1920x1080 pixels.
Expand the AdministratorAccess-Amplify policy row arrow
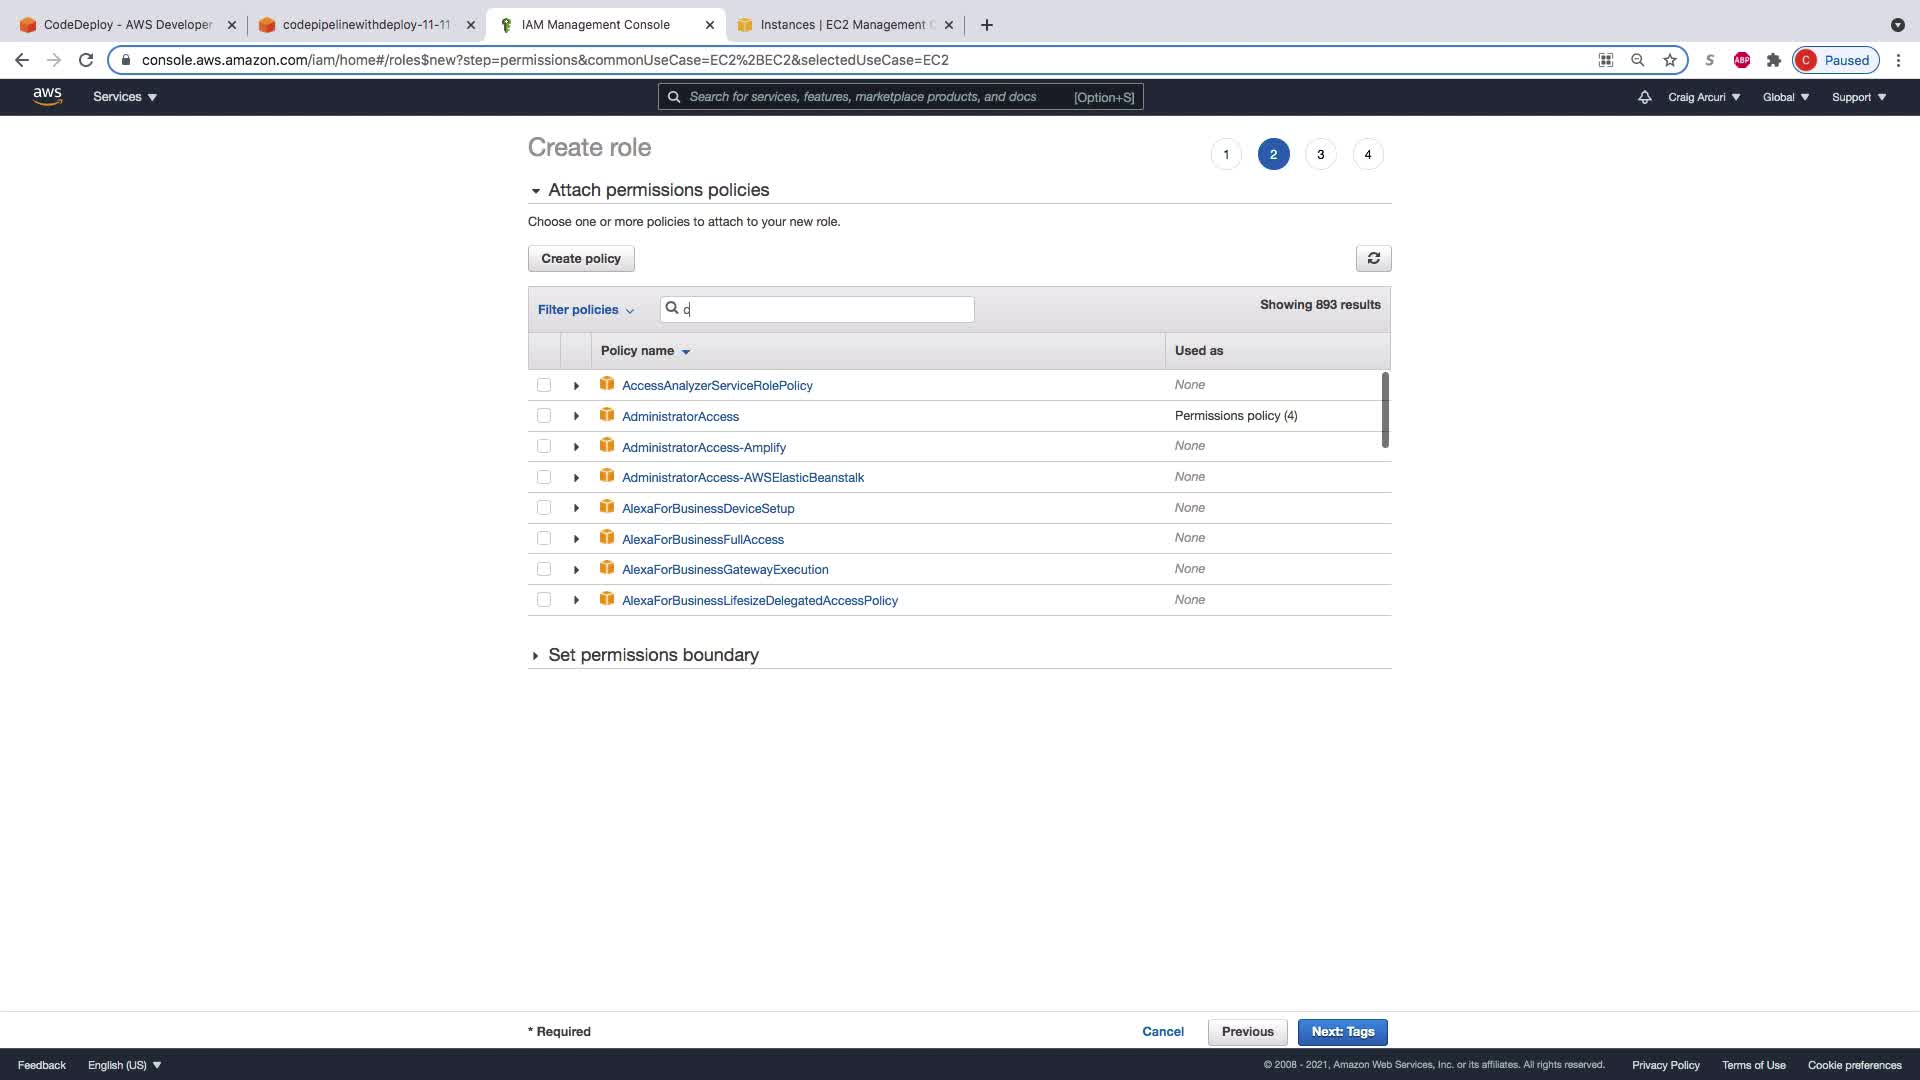coord(576,447)
